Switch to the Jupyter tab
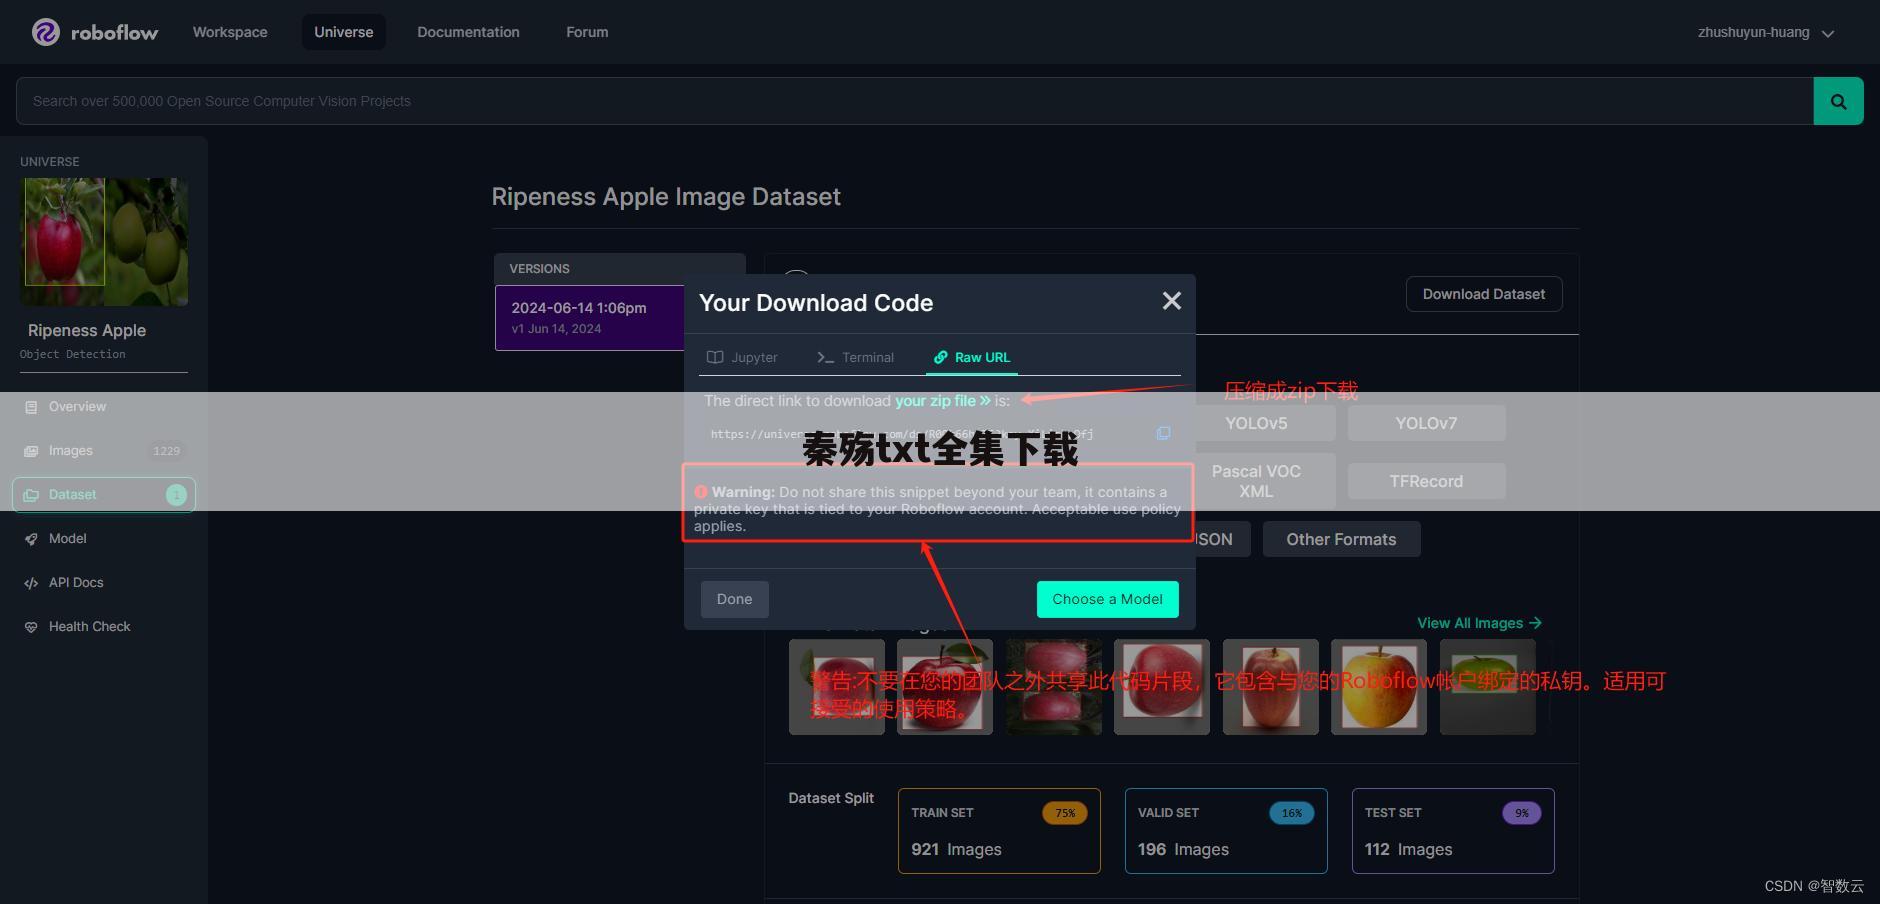This screenshot has width=1880, height=904. click(742, 357)
